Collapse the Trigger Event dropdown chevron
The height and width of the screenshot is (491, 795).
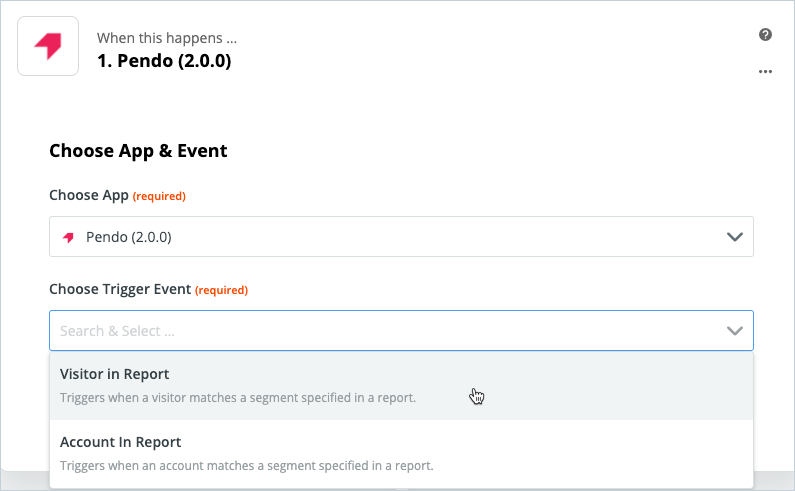[735, 331]
